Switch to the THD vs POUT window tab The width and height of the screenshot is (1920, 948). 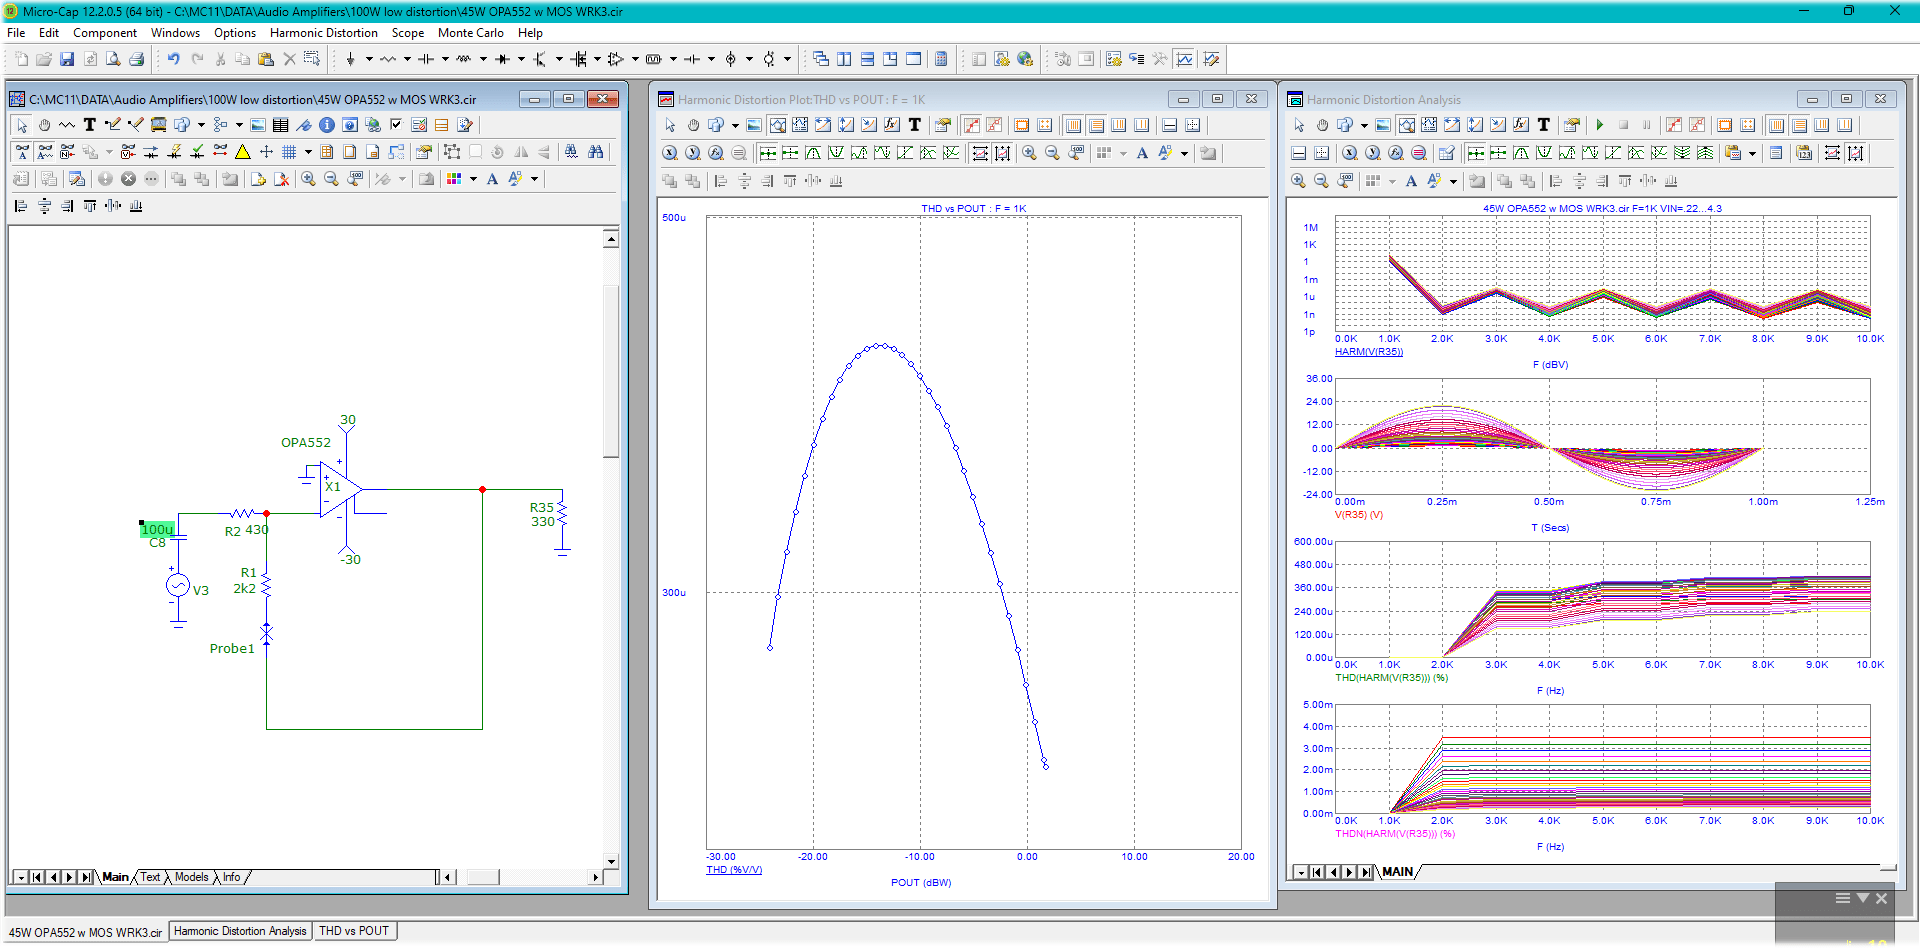pyautogui.click(x=354, y=931)
